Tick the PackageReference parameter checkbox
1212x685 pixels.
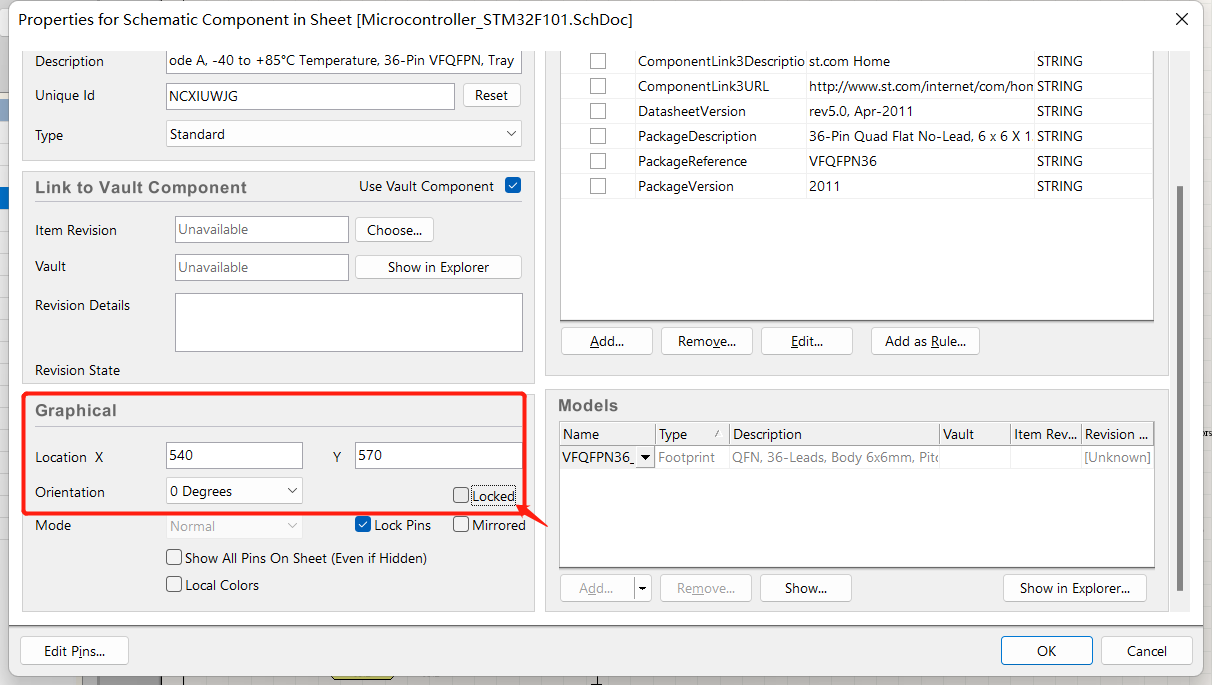598,161
